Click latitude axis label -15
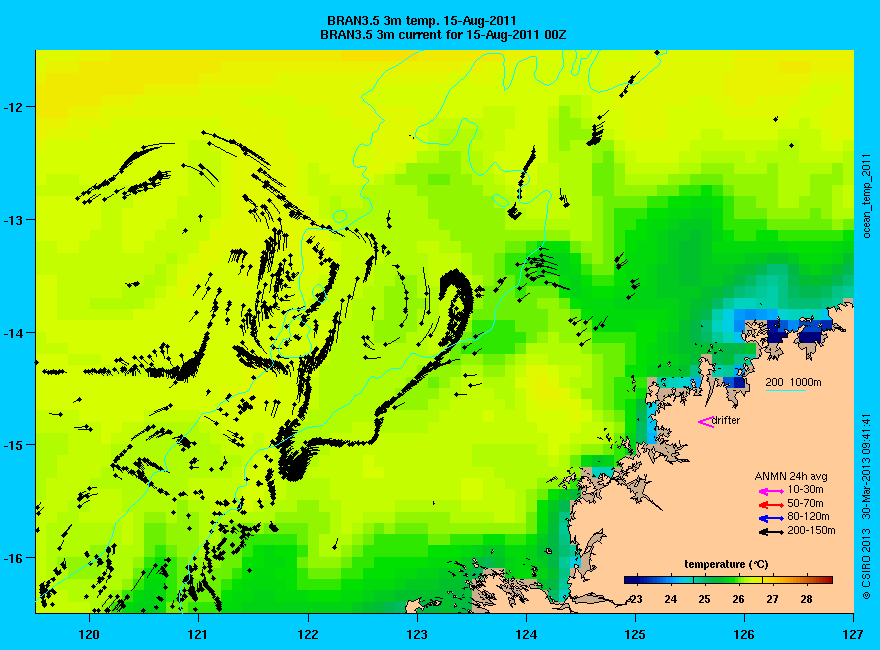The height and width of the screenshot is (650, 880). tap(12, 445)
